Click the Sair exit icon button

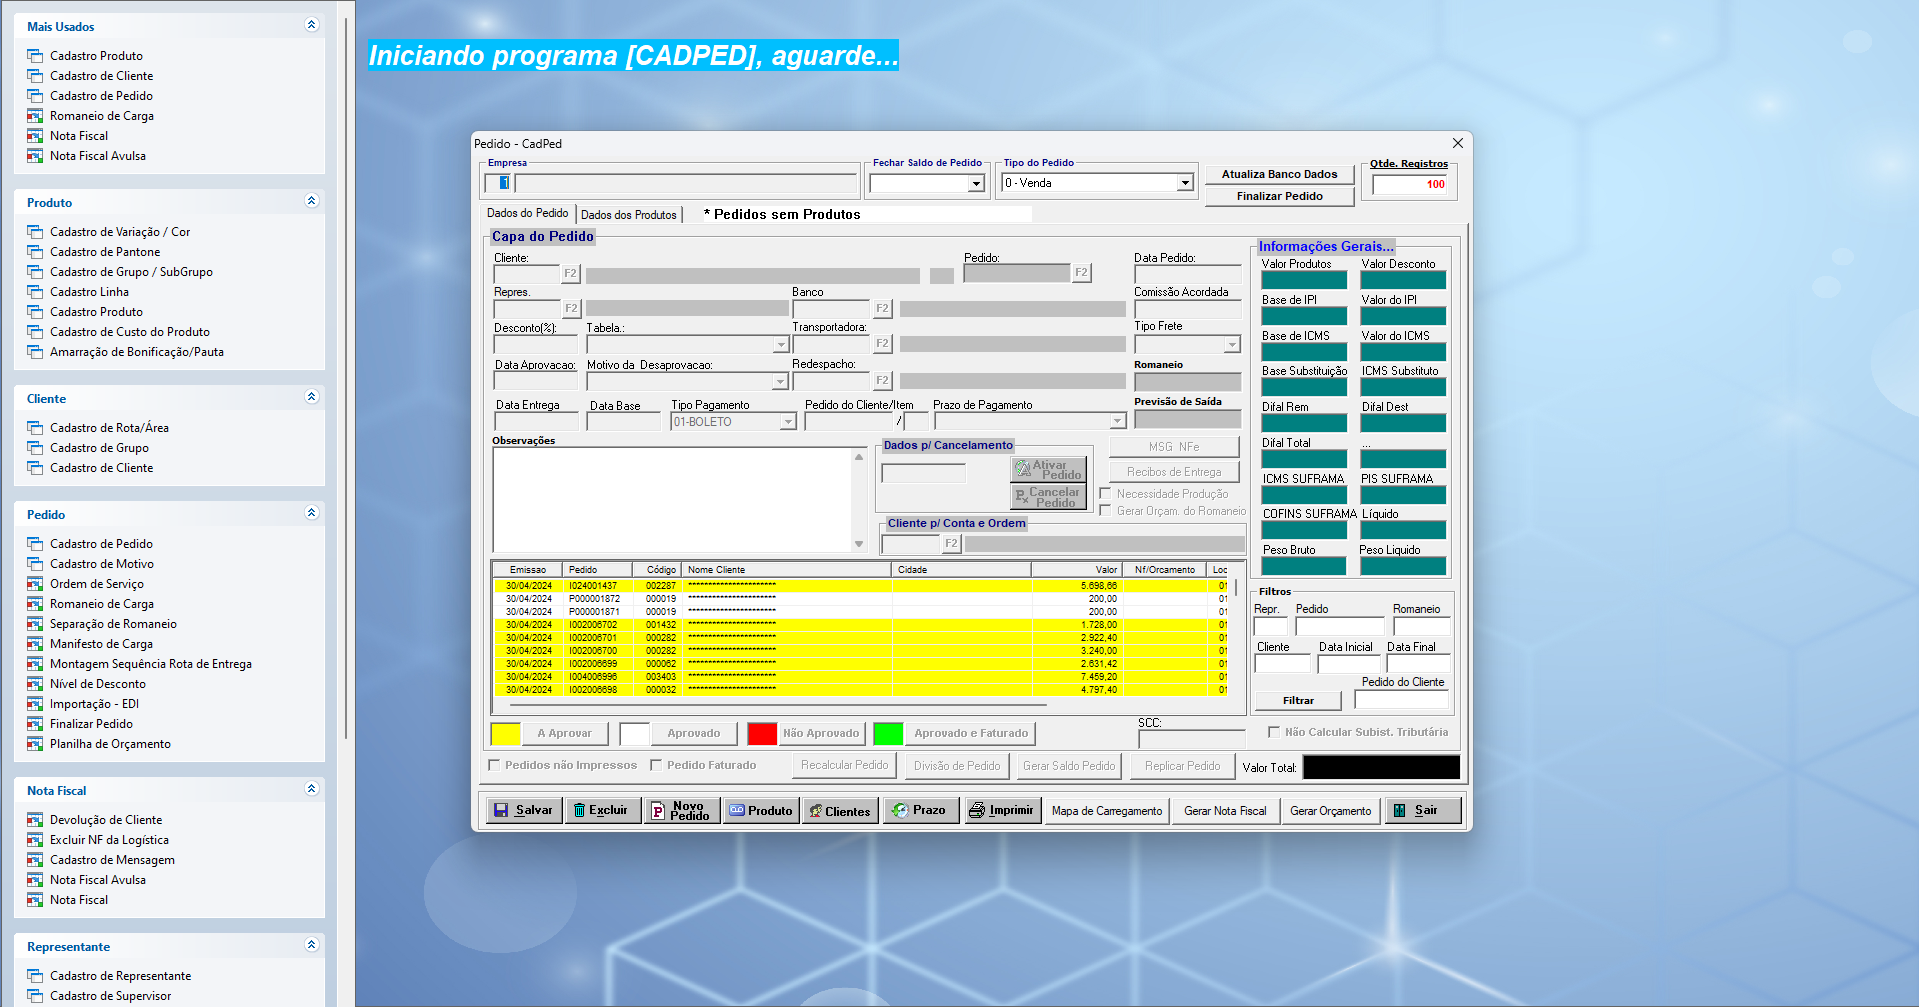(1423, 810)
